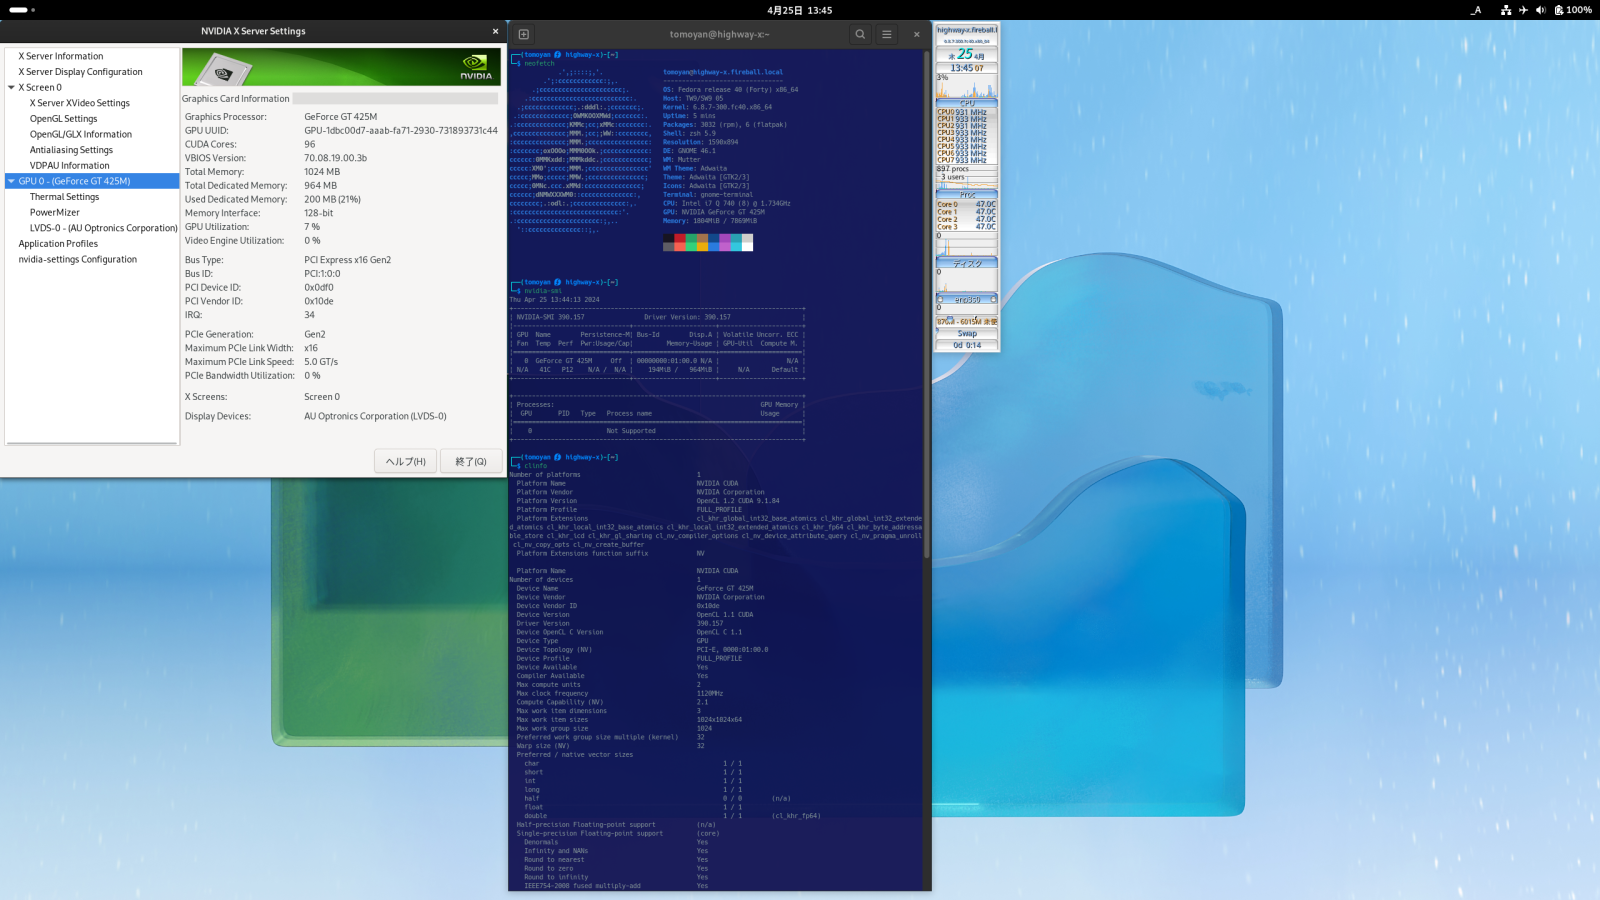Close the terminal window
1600x900 pixels.
[x=917, y=34]
